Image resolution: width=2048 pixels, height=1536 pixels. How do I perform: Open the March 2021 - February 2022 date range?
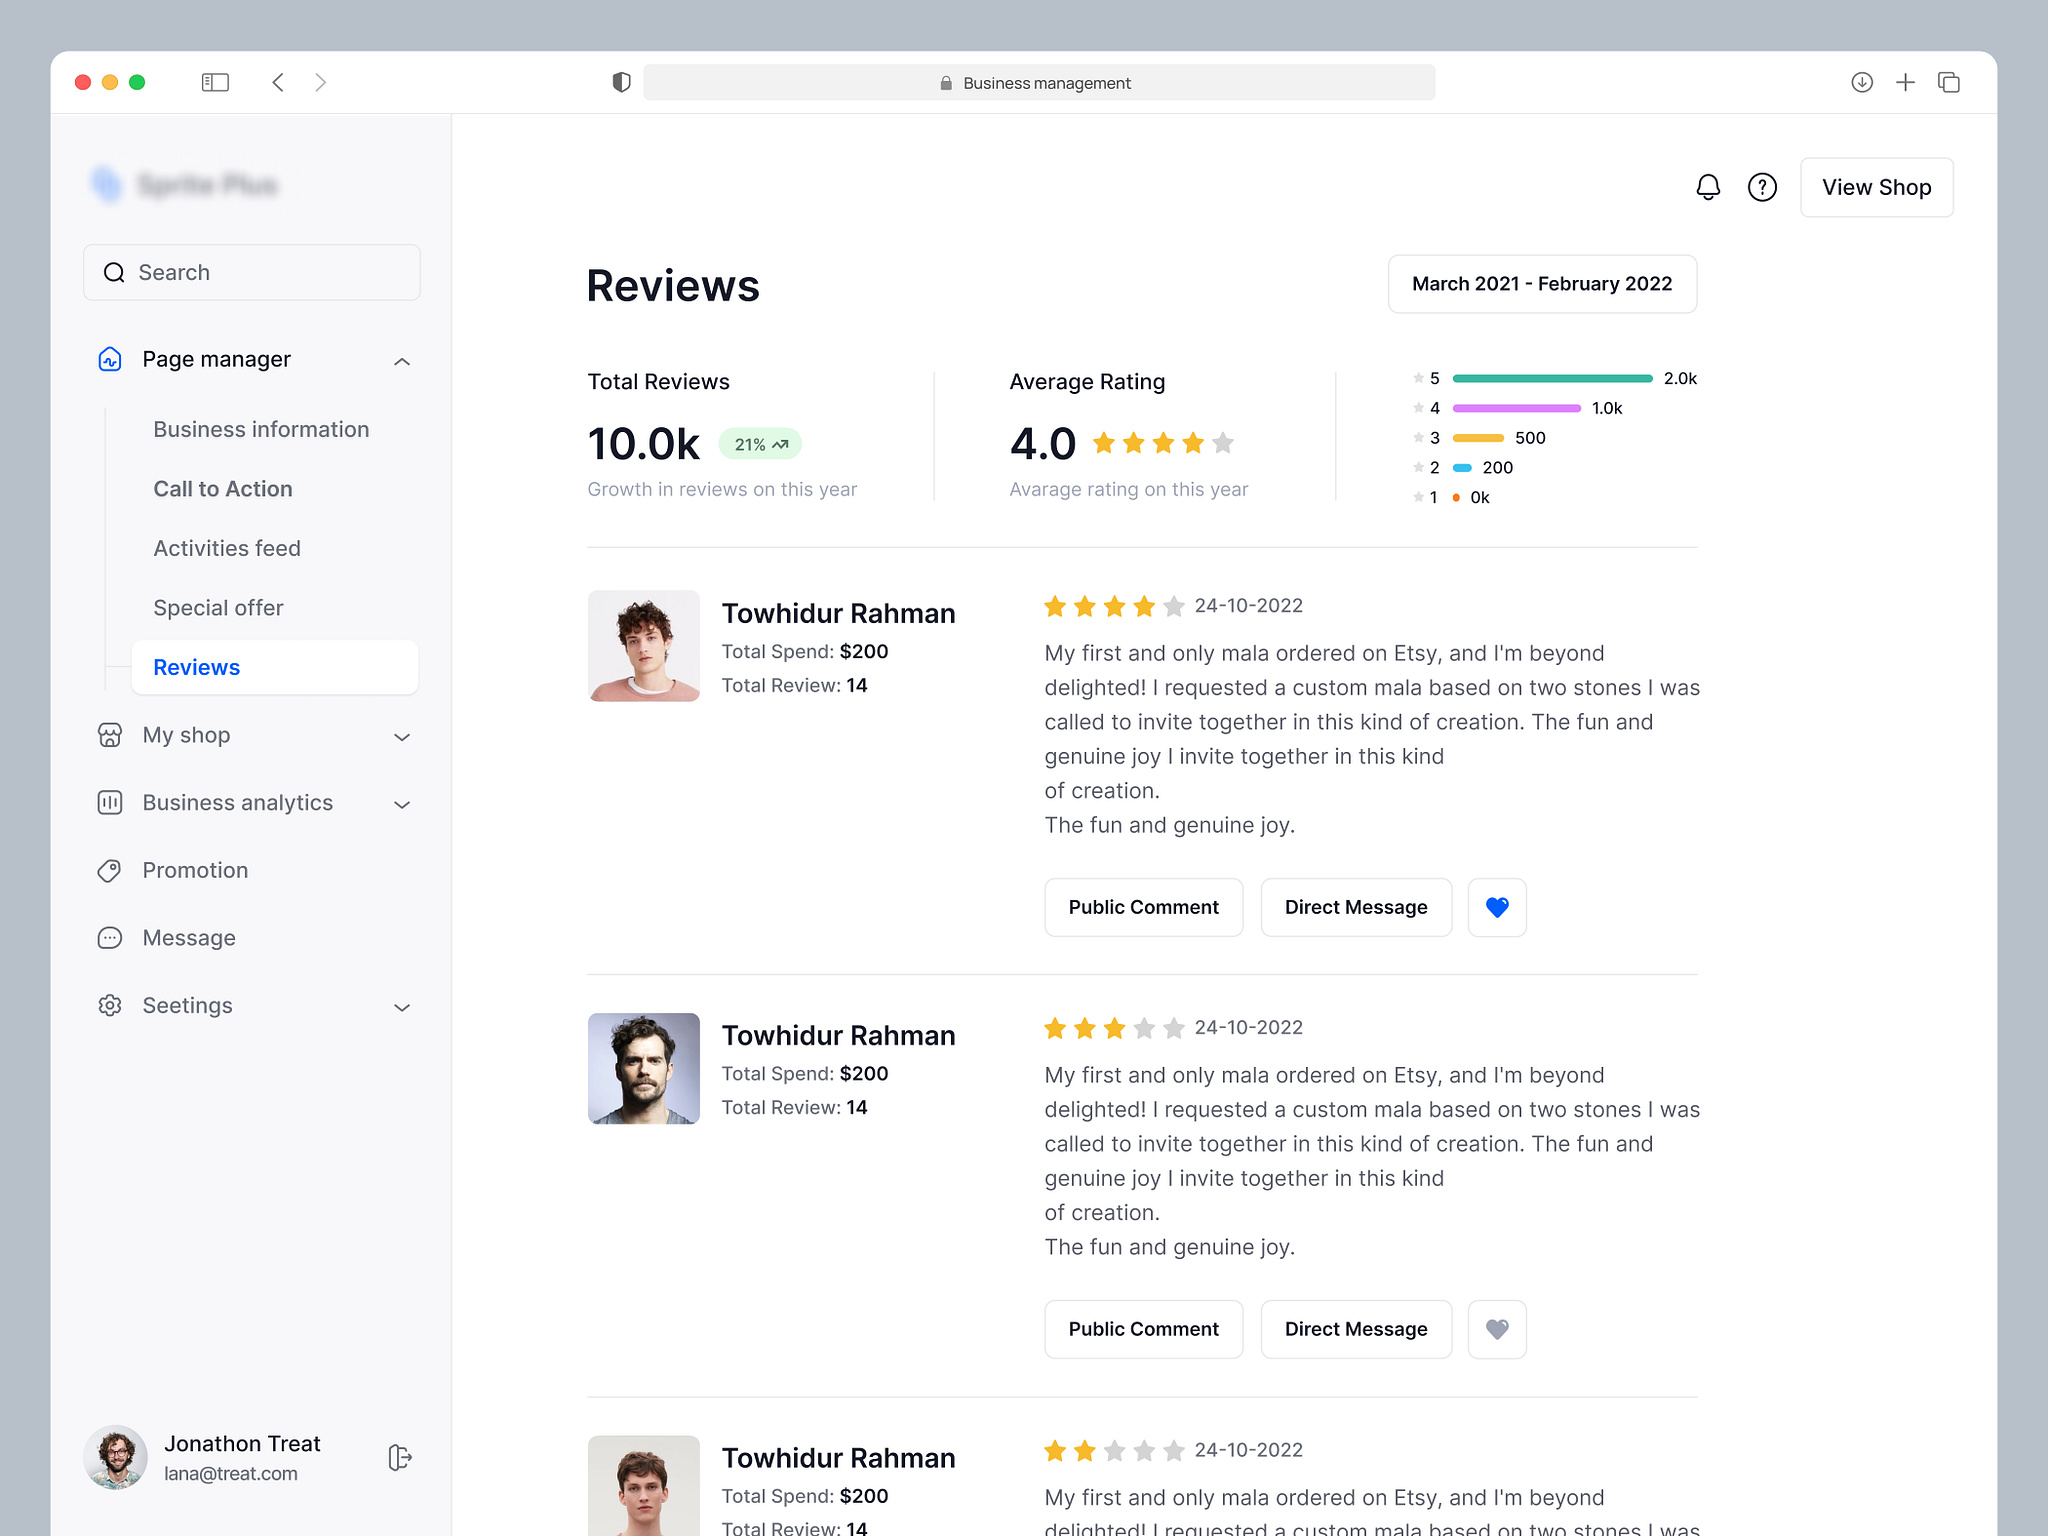(x=1542, y=284)
